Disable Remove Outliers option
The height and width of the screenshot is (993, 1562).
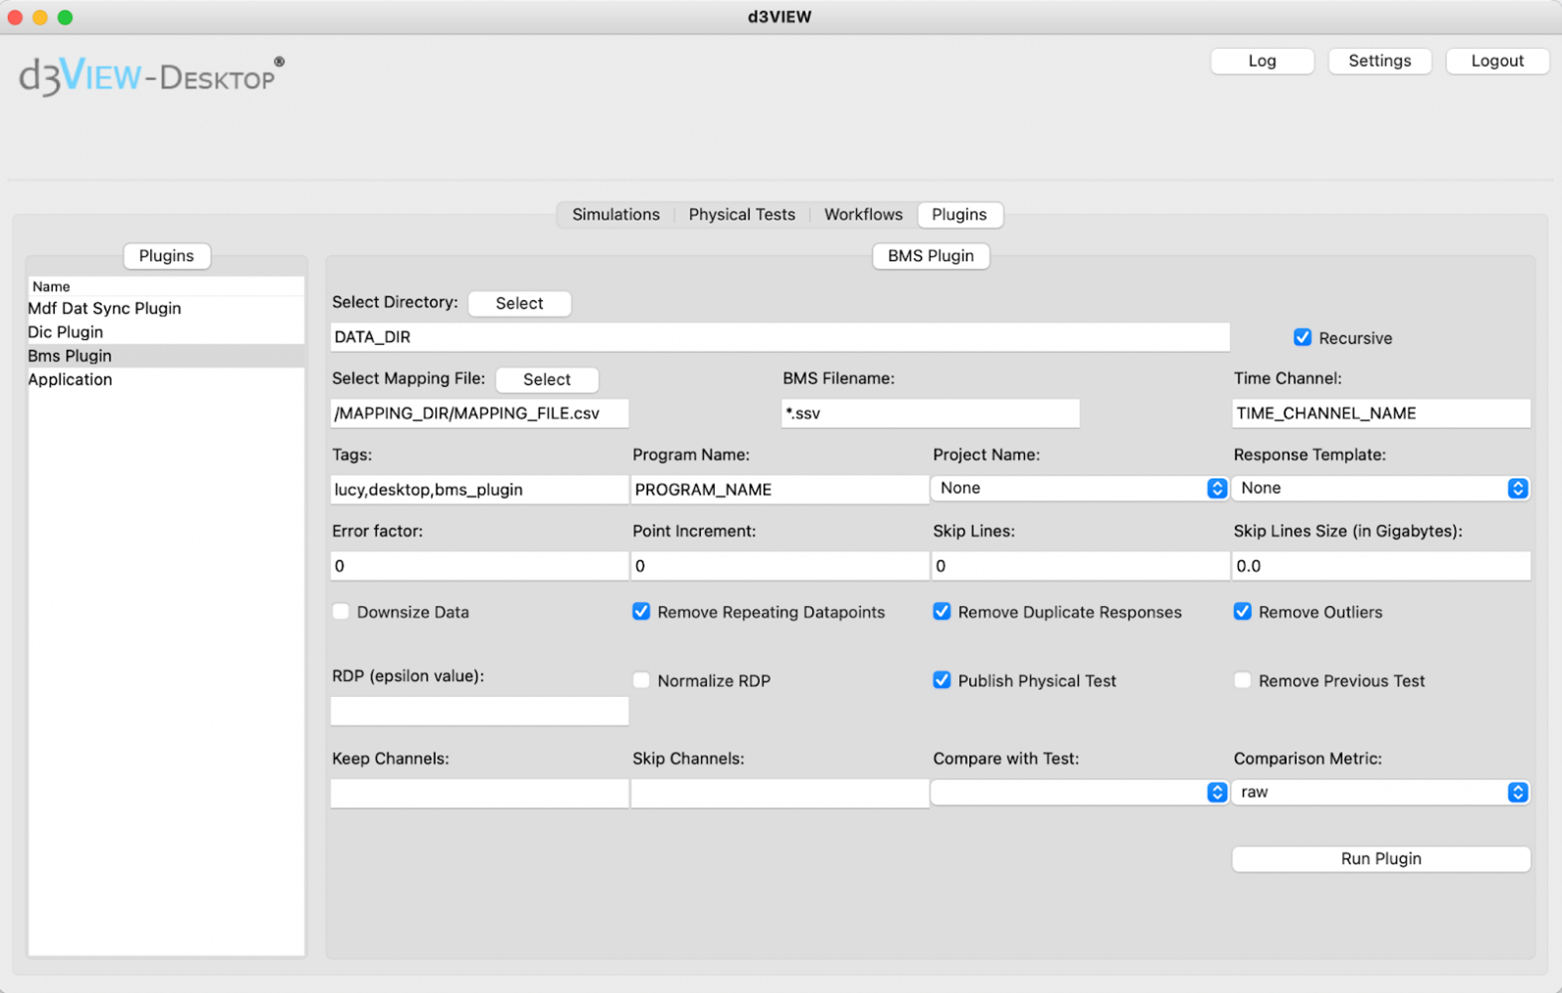1242,612
